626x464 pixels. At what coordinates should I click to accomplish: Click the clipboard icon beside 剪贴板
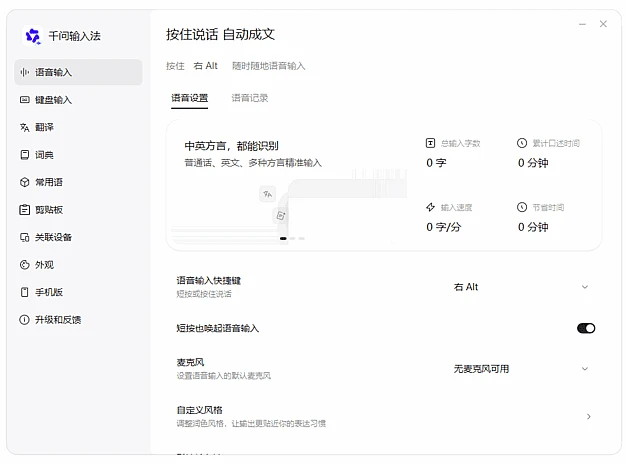pos(25,210)
